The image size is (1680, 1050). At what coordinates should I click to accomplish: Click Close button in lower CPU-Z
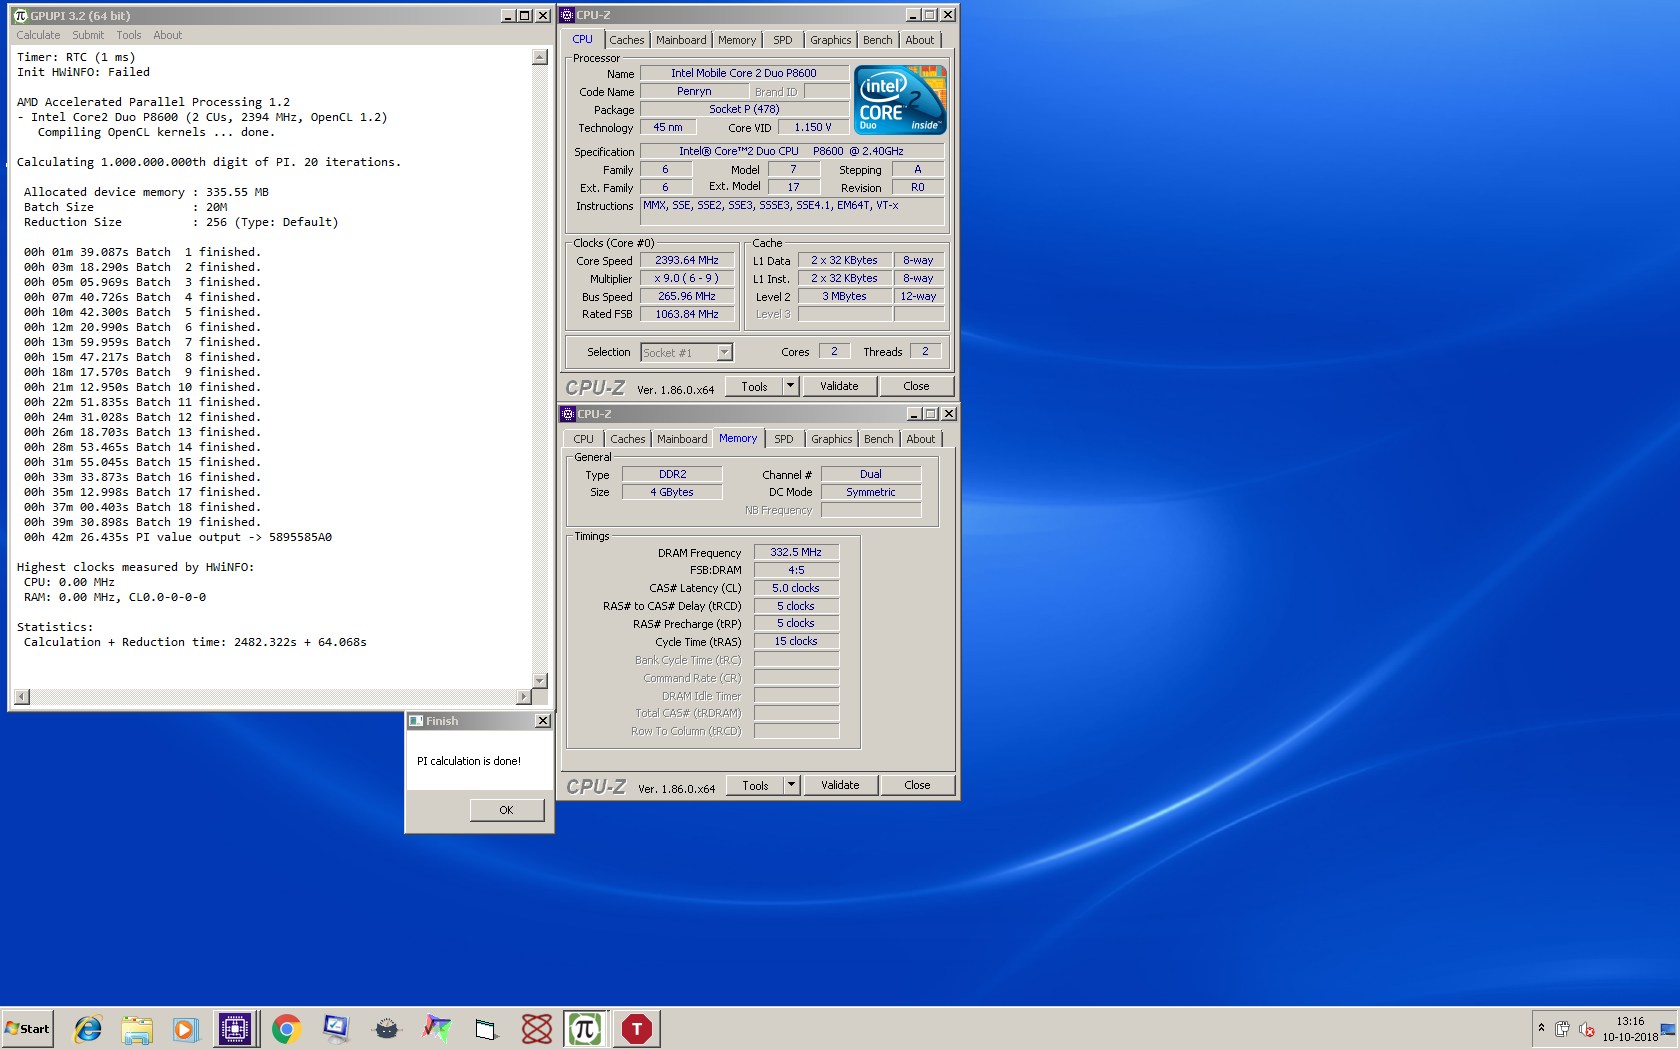click(x=917, y=785)
